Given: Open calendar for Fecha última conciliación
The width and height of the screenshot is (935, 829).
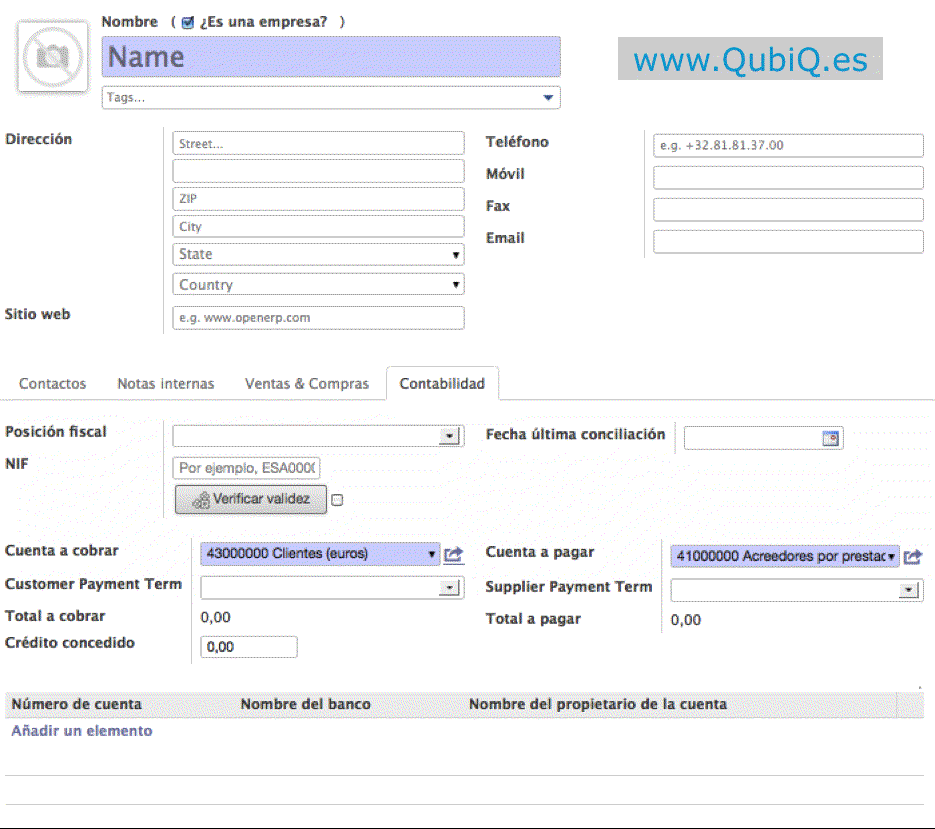Looking at the screenshot, I should (829, 438).
